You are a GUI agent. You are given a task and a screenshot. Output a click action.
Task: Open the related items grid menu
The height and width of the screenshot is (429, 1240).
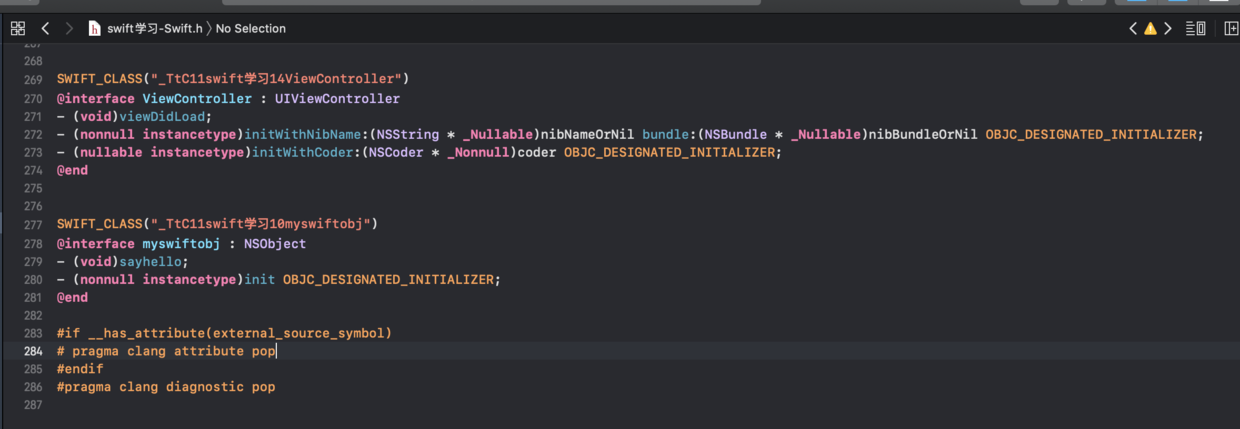click(x=17, y=28)
